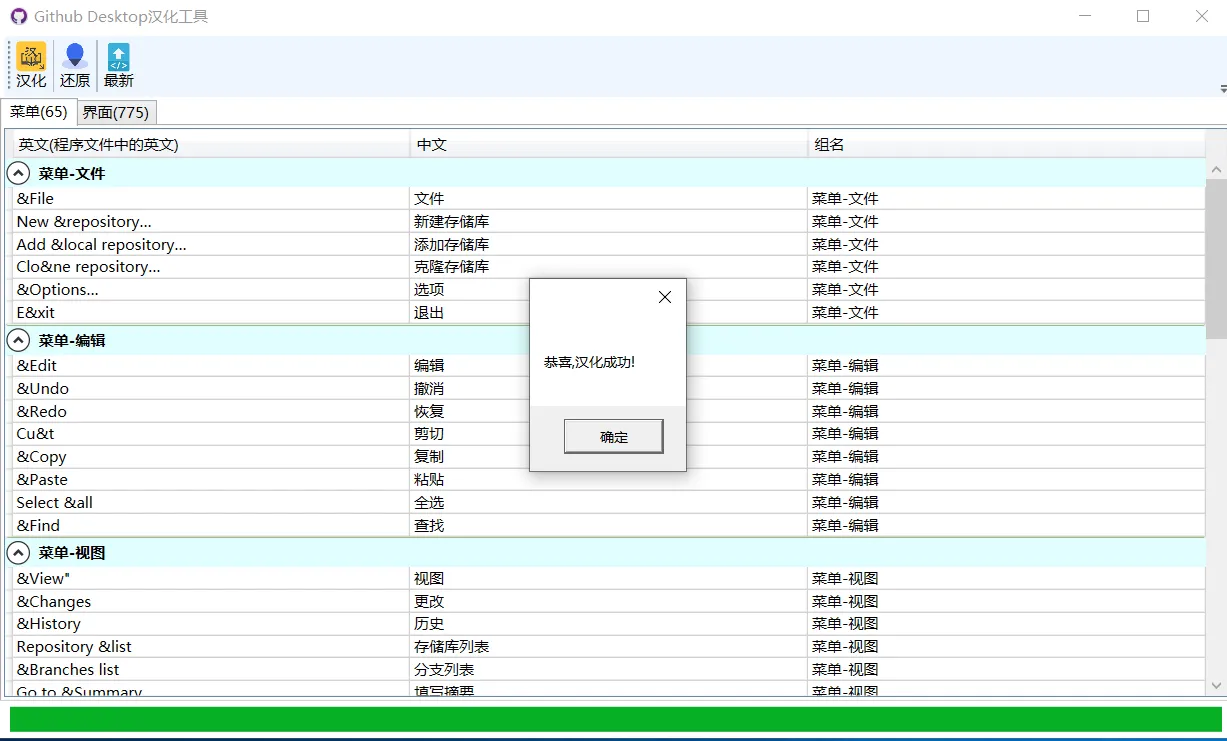This screenshot has width=1227, height=741.
Task: Collapse the 菜单-文件 group
Action: [x=18, y=174]
